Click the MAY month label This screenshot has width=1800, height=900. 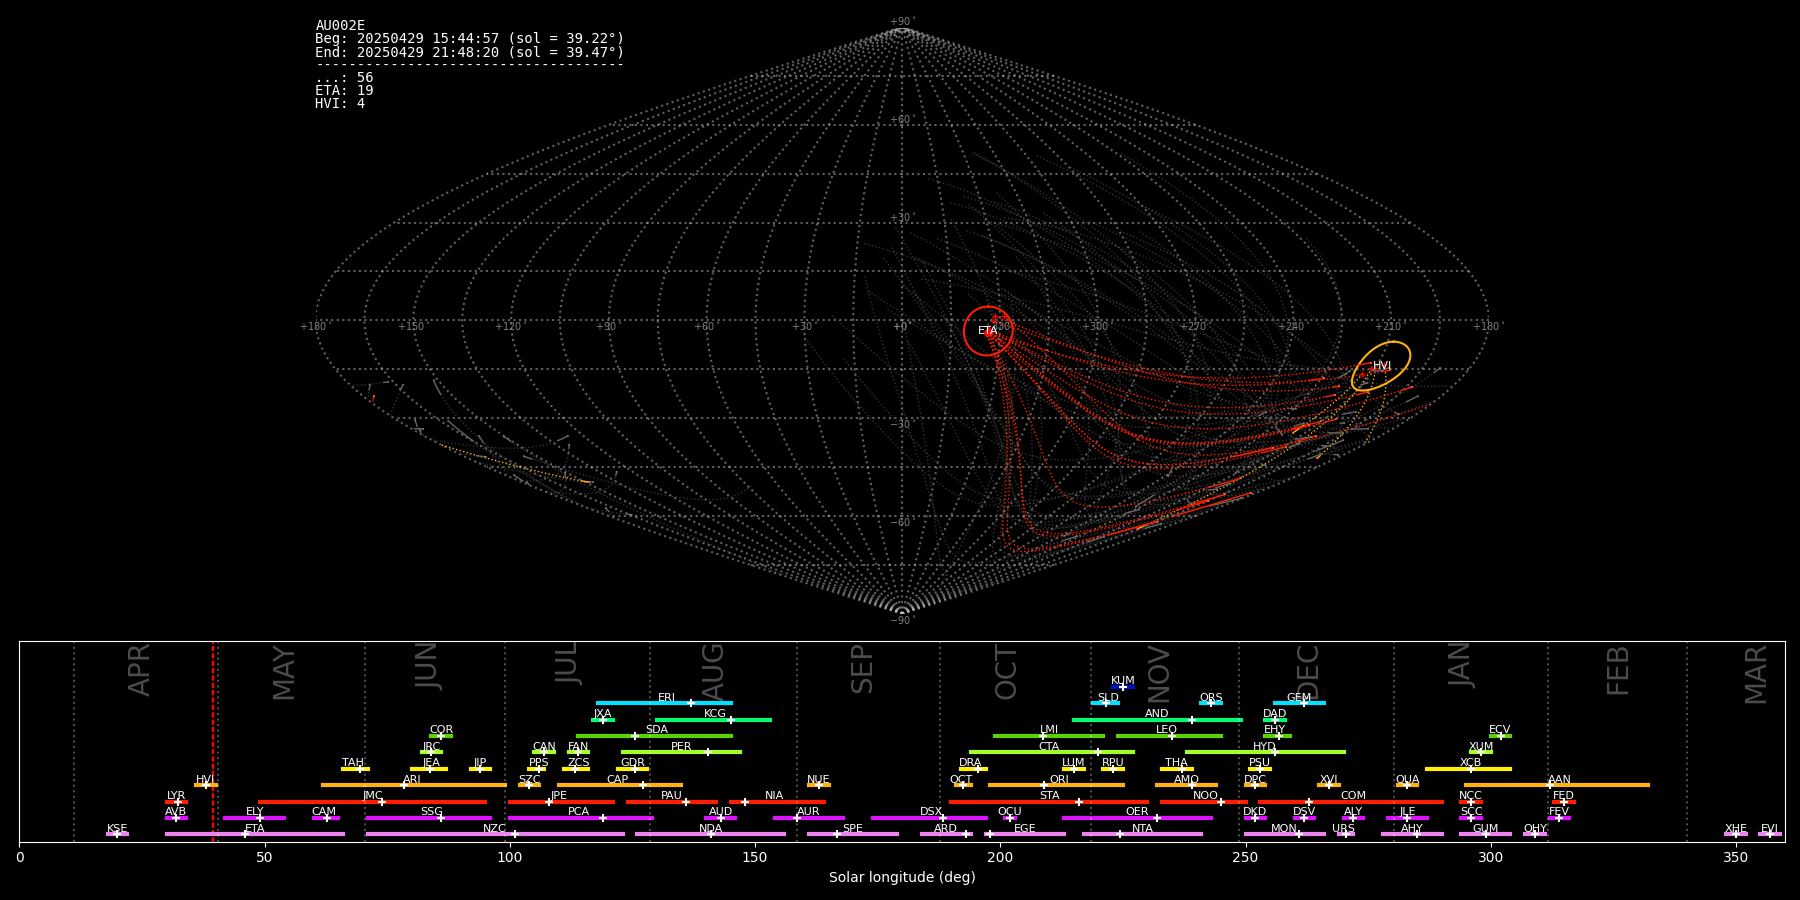(284, 673)
